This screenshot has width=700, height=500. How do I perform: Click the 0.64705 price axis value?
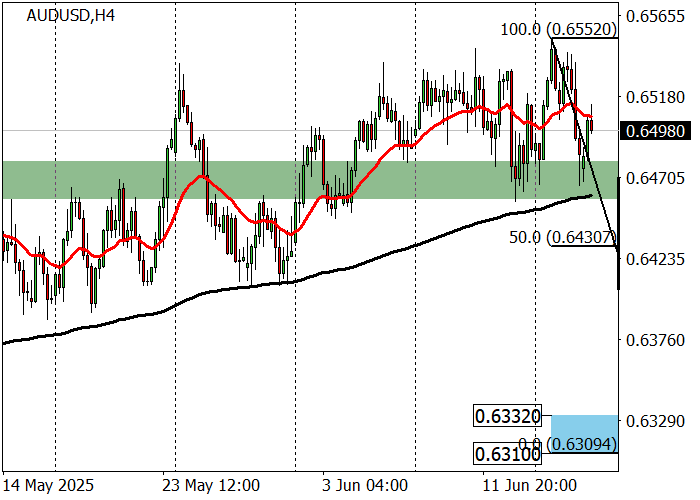(x=655, y=179)
